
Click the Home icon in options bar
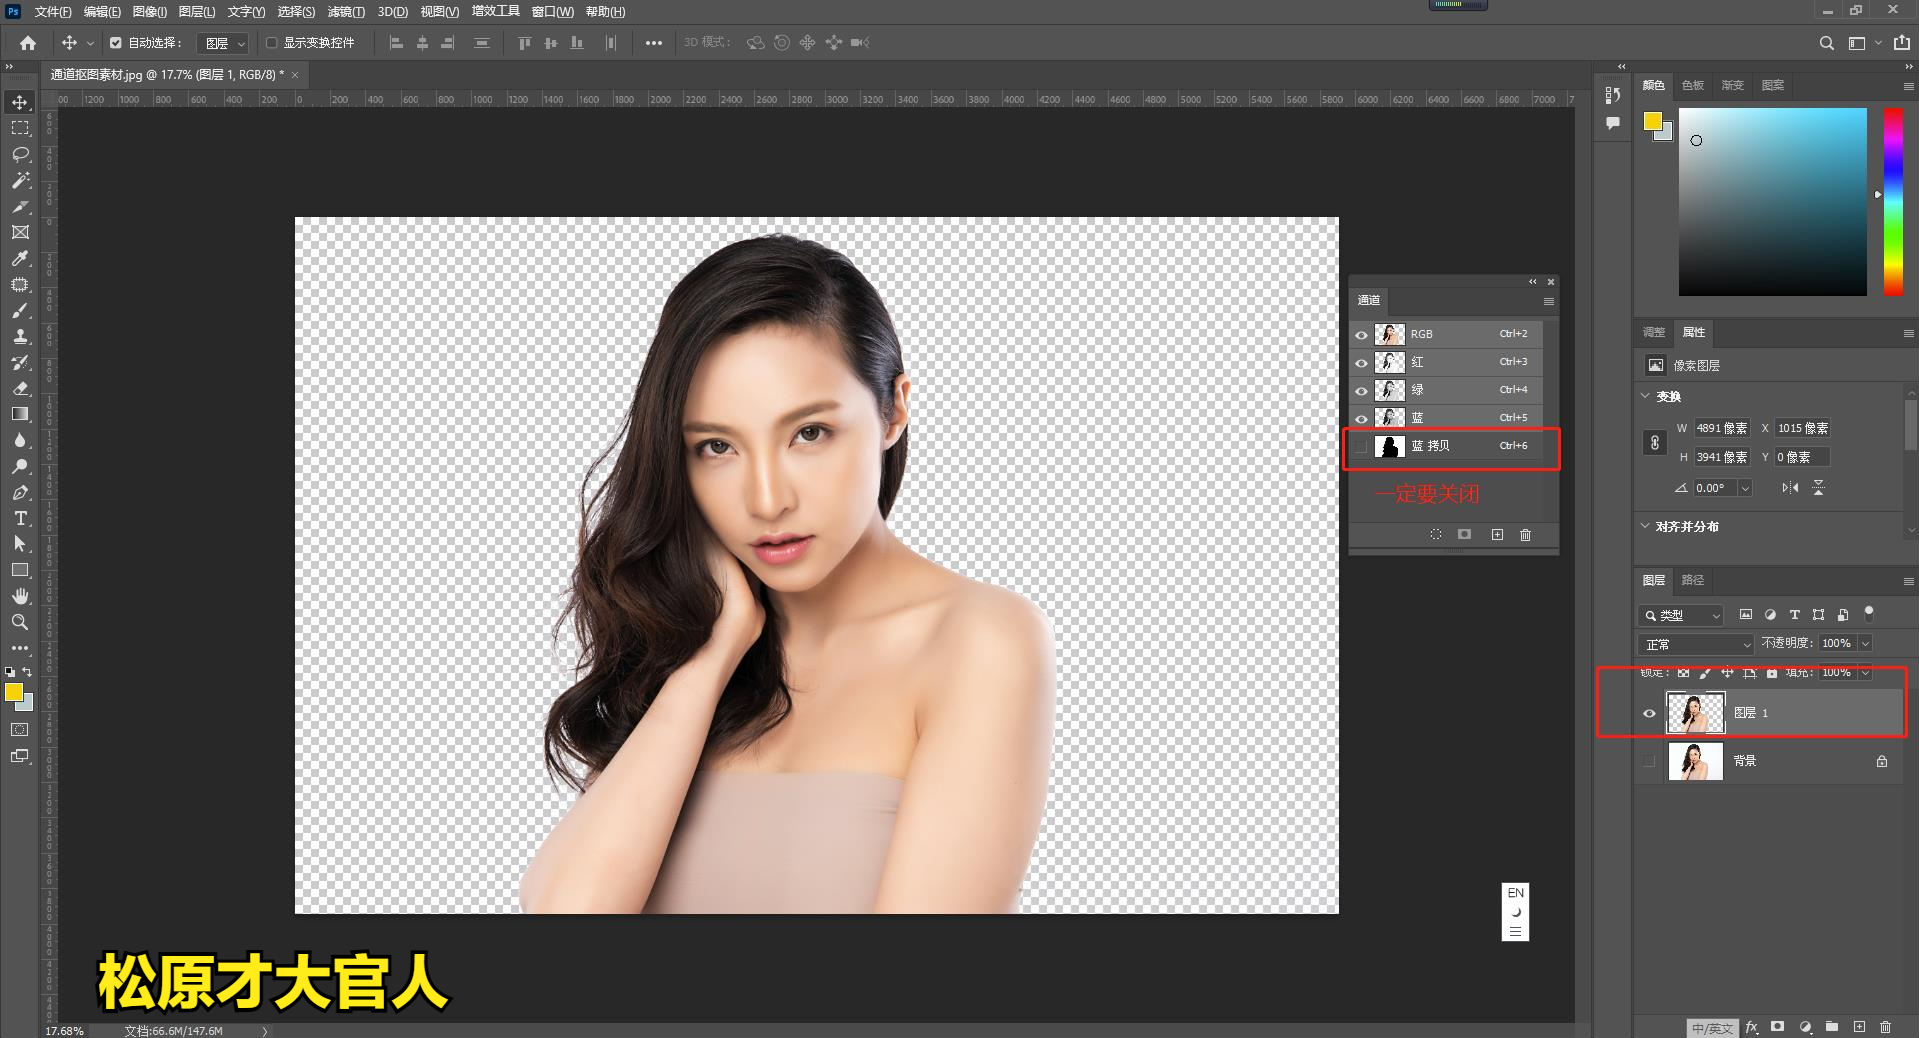pyautogui.click(x=28, y=43)
